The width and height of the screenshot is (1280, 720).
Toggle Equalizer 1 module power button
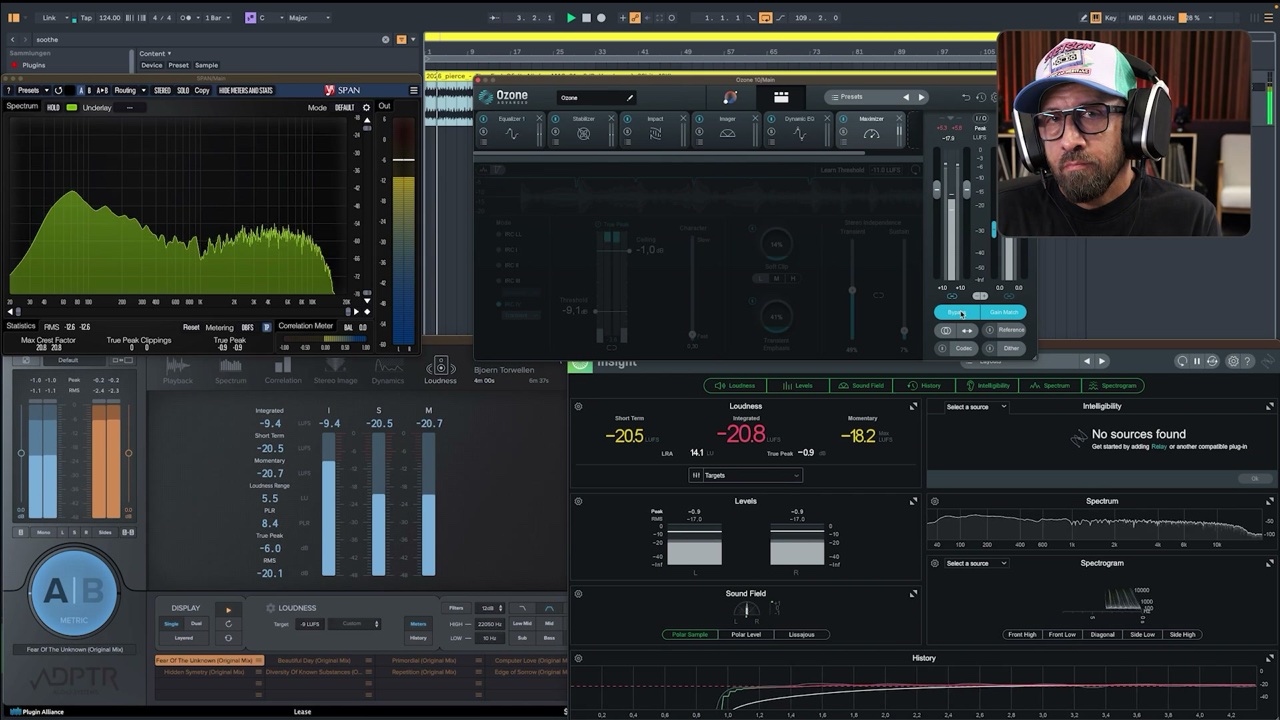pyautogui.click(x=484, y=118)
